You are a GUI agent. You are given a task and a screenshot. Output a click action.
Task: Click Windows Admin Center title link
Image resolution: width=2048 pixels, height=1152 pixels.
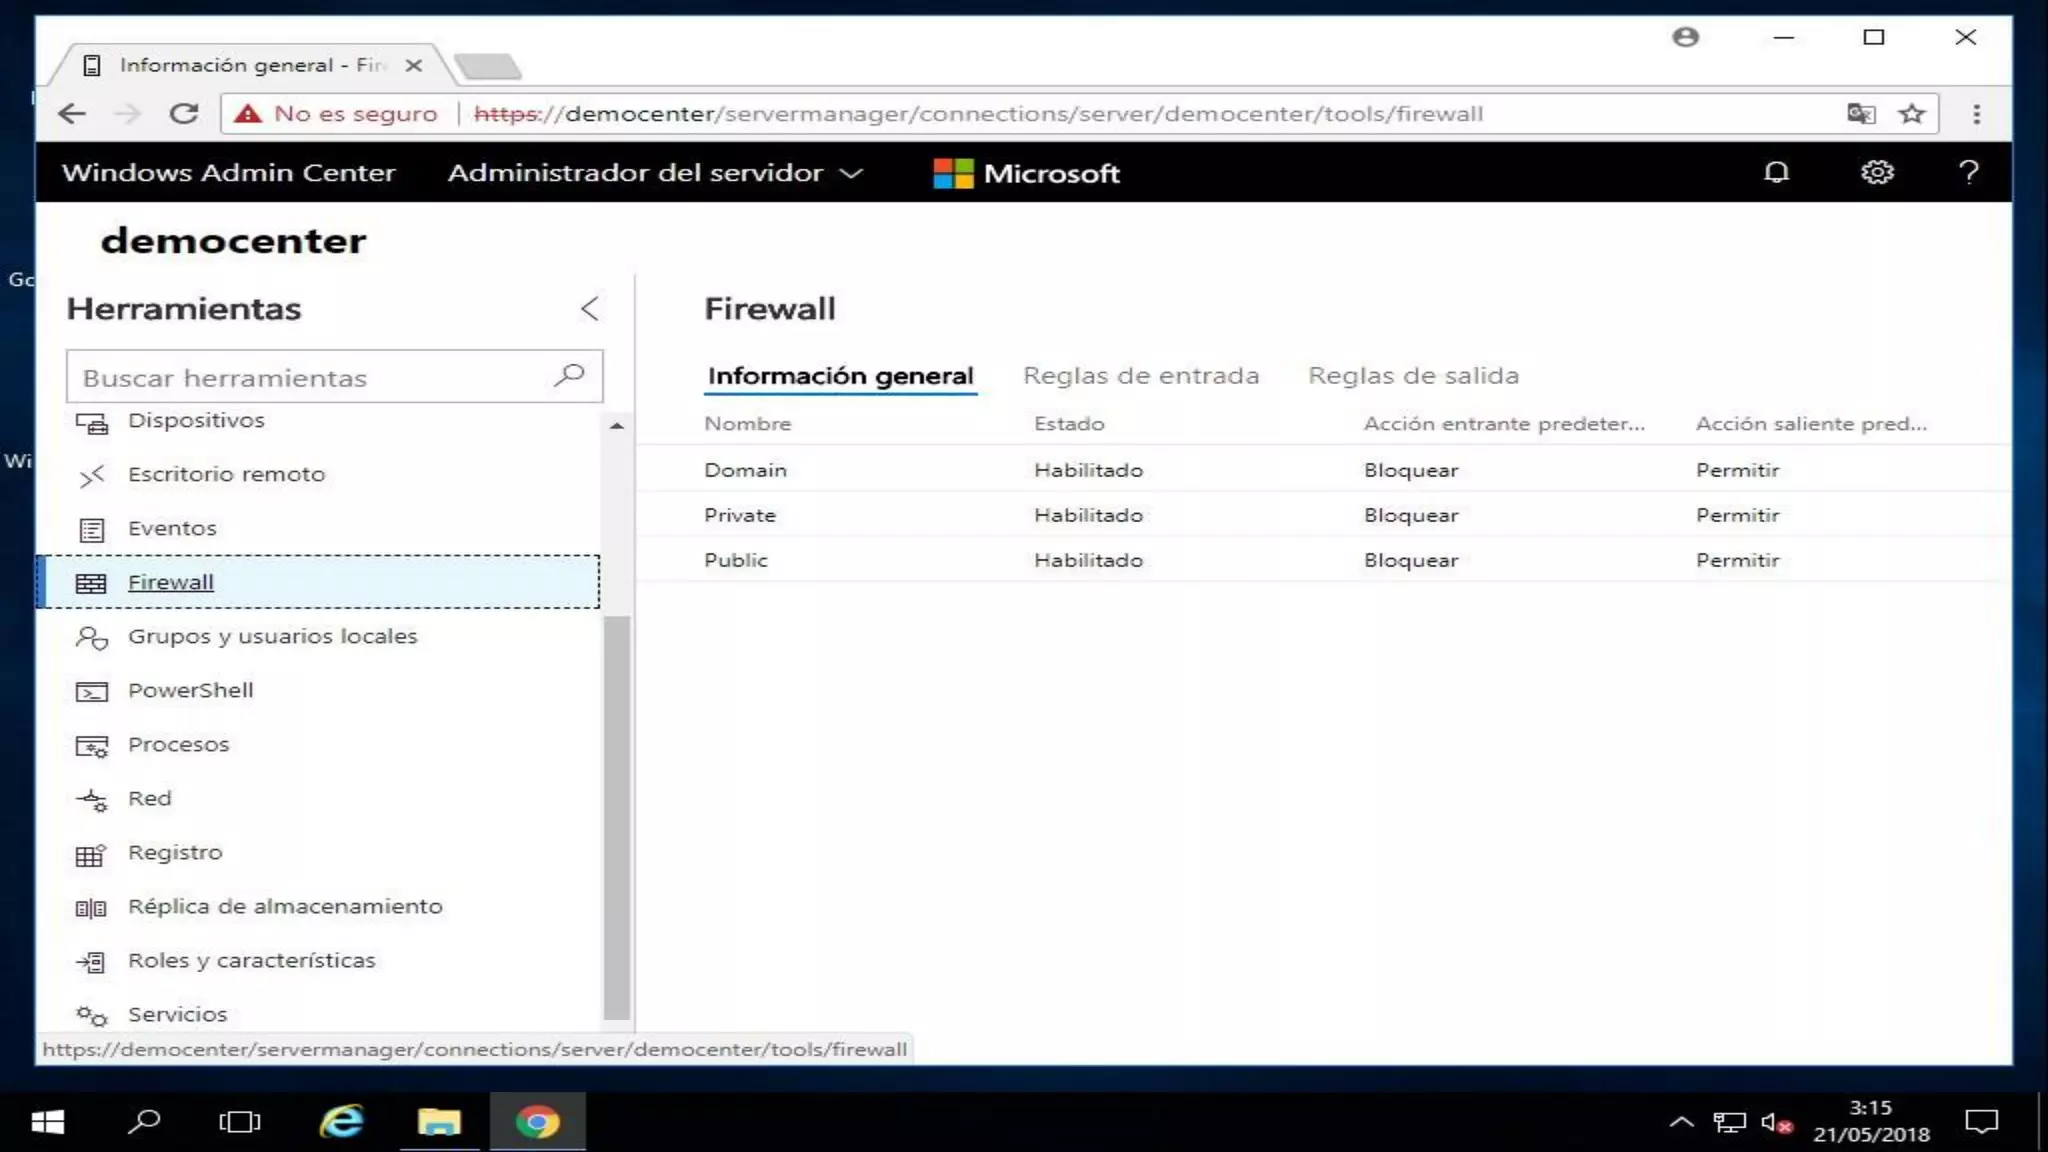click(228, 173)
